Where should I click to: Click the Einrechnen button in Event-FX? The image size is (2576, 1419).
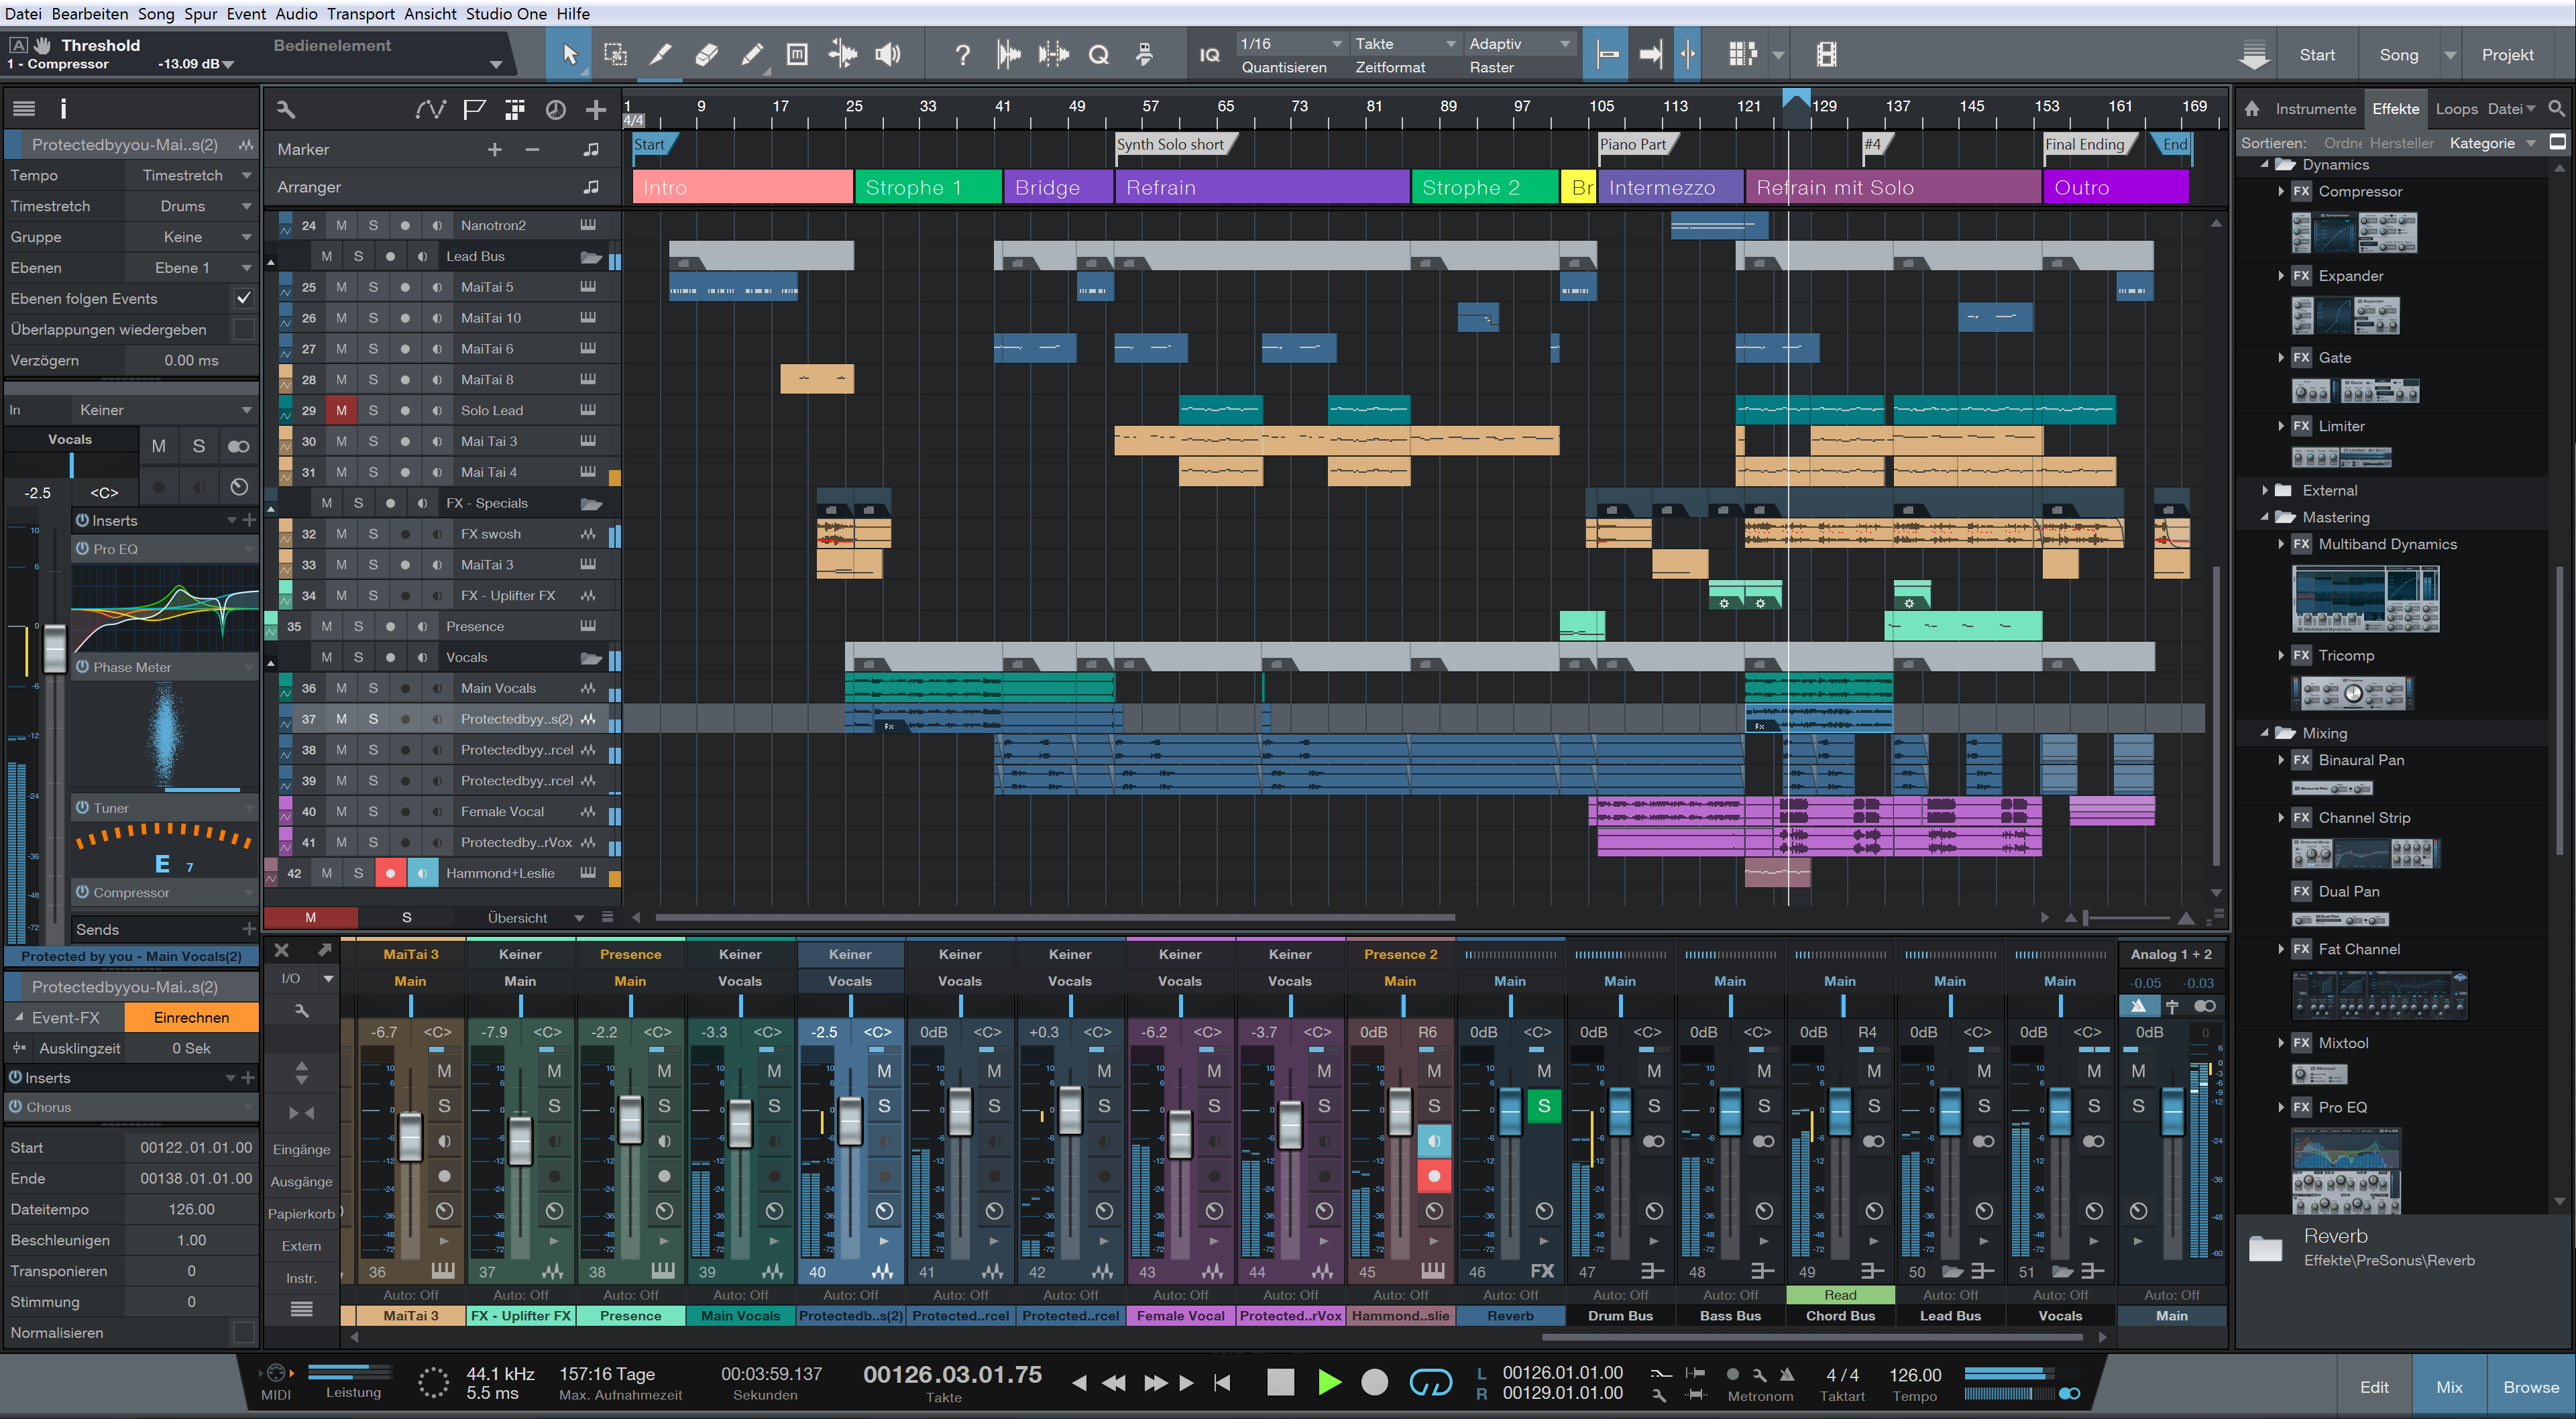click(188, 1015)
